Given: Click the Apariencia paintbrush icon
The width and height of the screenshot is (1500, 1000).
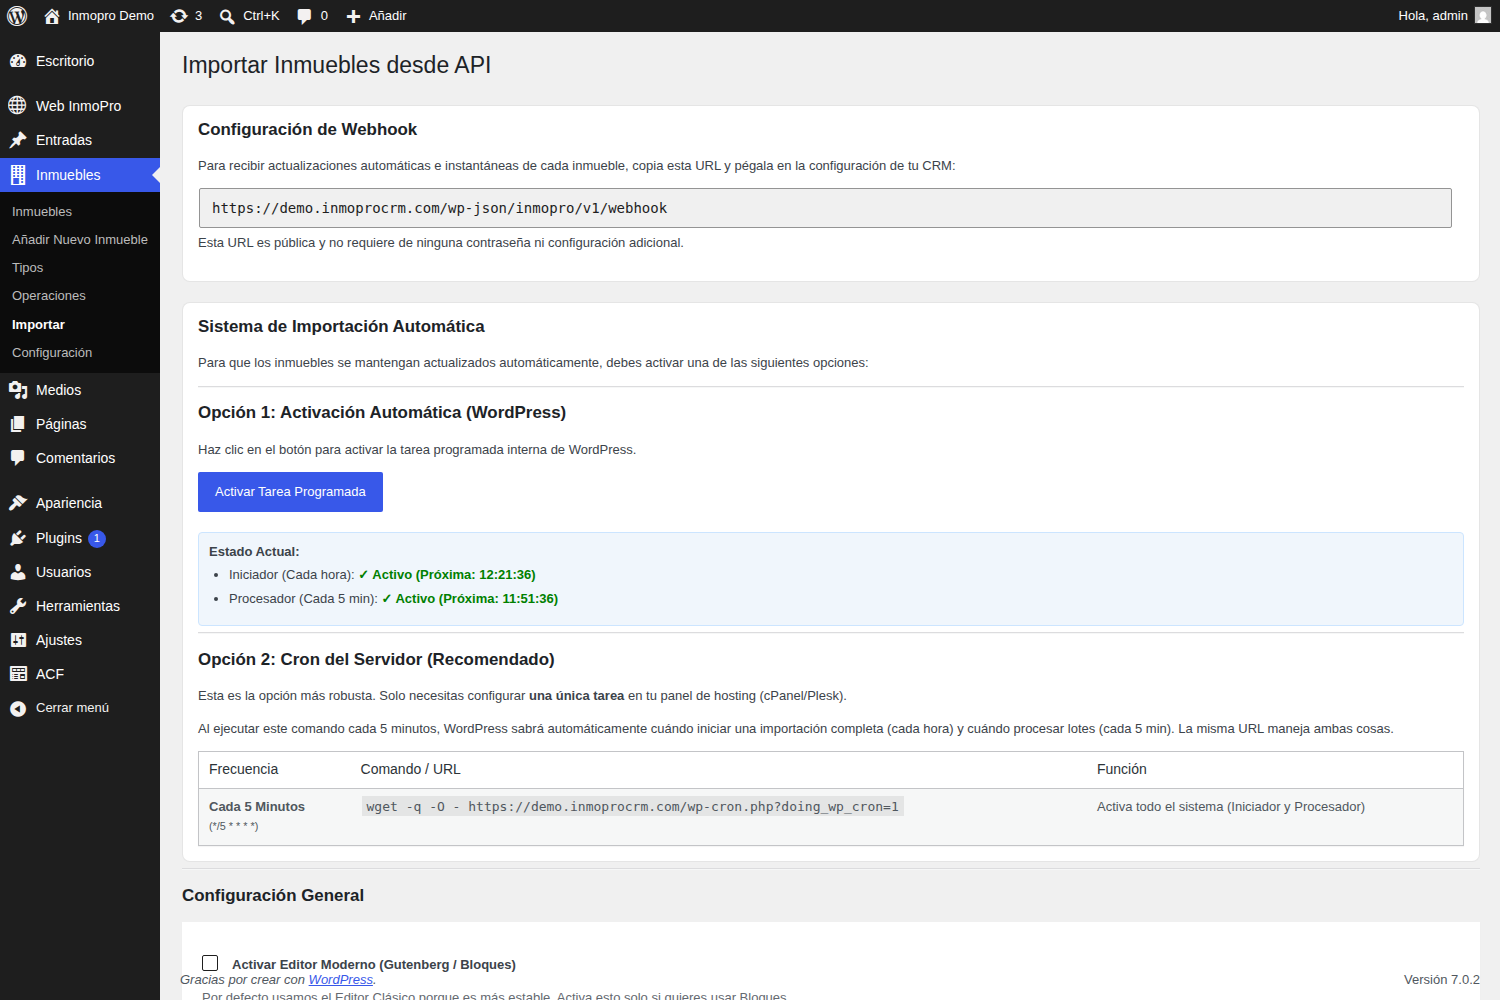Looking at the screenshot, I should [18, 503].
